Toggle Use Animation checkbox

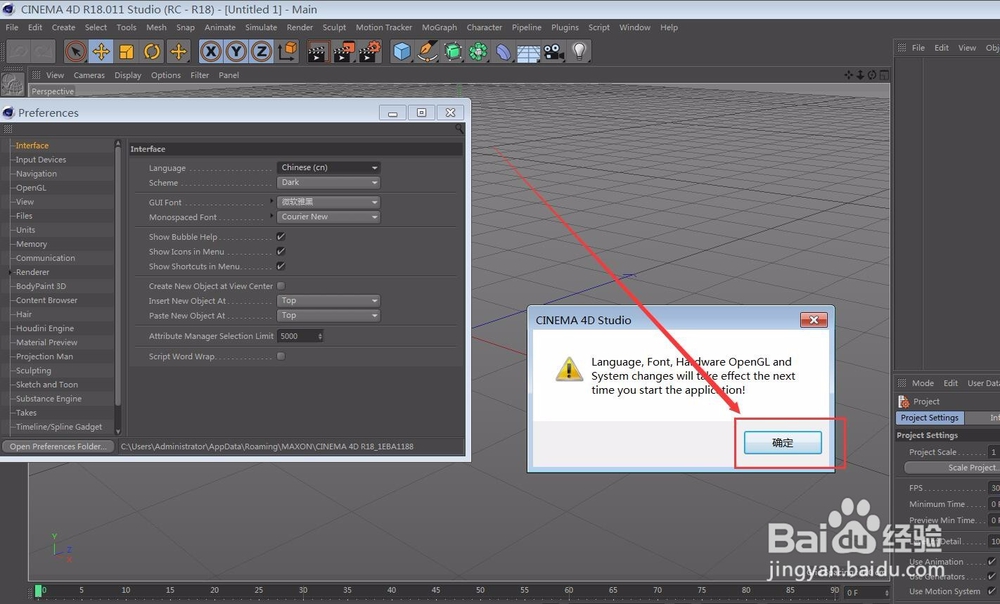pos(992,561)
